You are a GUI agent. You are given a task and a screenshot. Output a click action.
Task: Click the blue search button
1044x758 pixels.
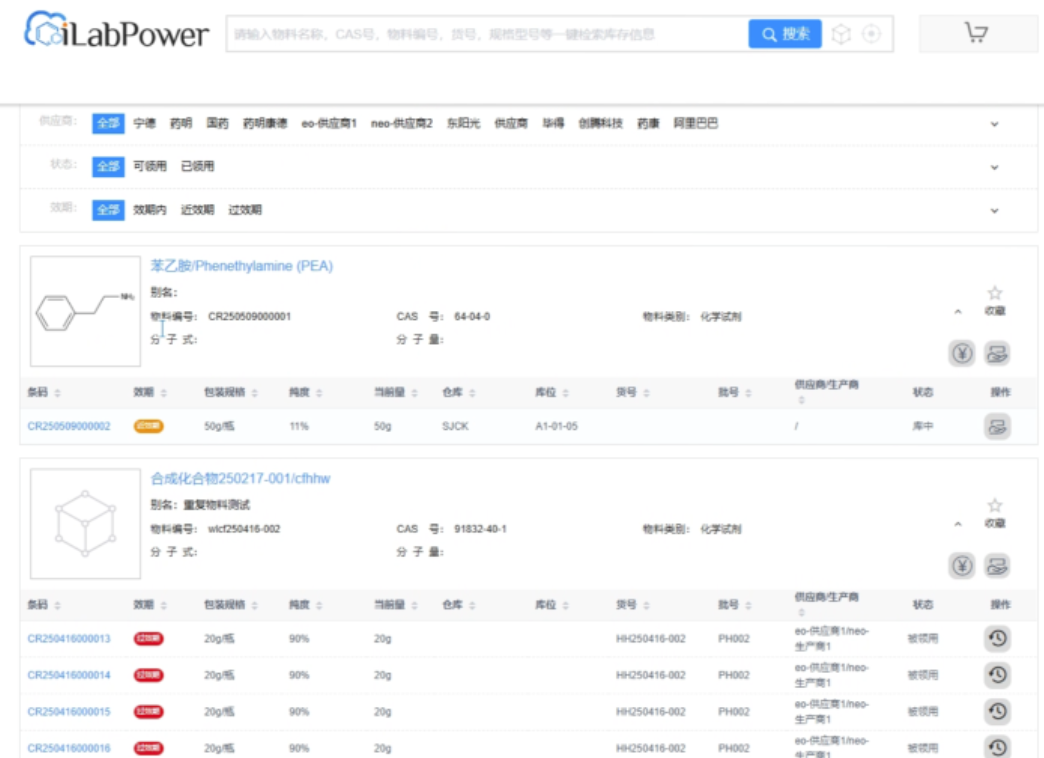click(x=785, y=34)
